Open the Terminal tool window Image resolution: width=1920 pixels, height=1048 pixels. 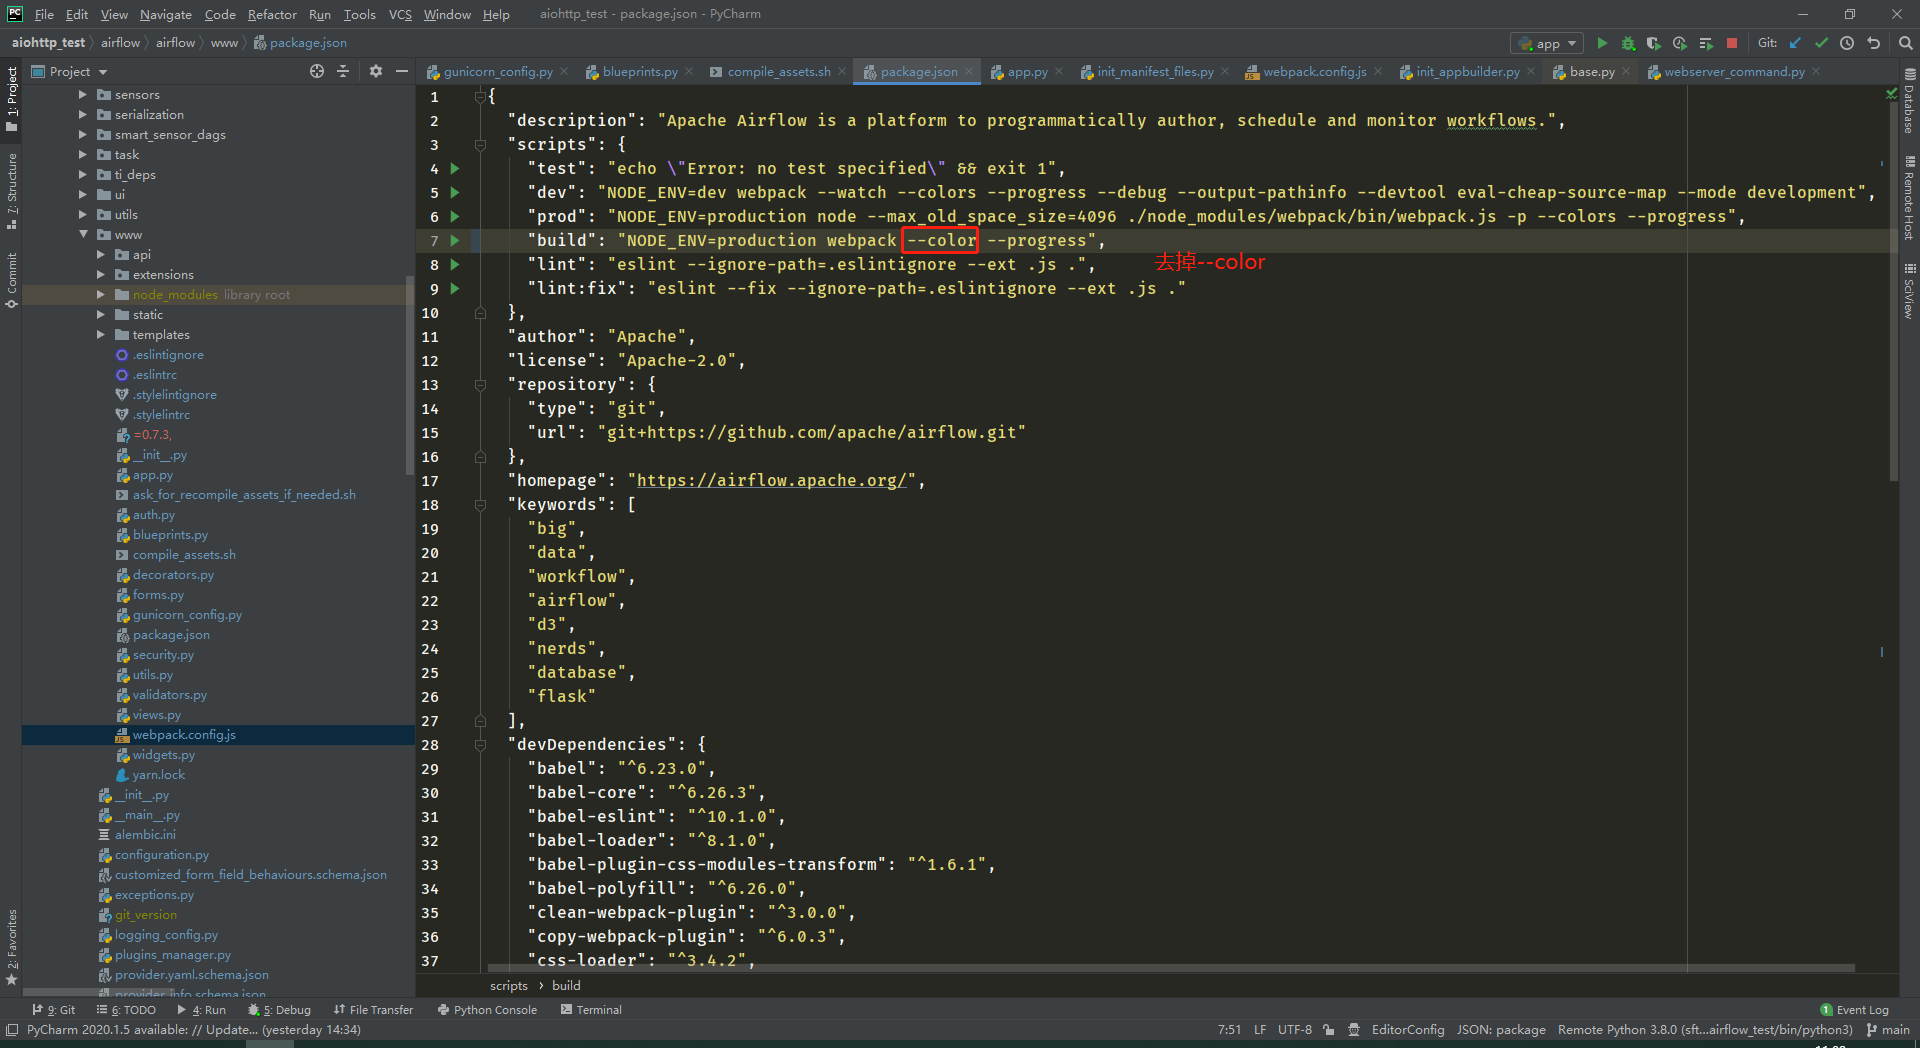click(591, 1010)
